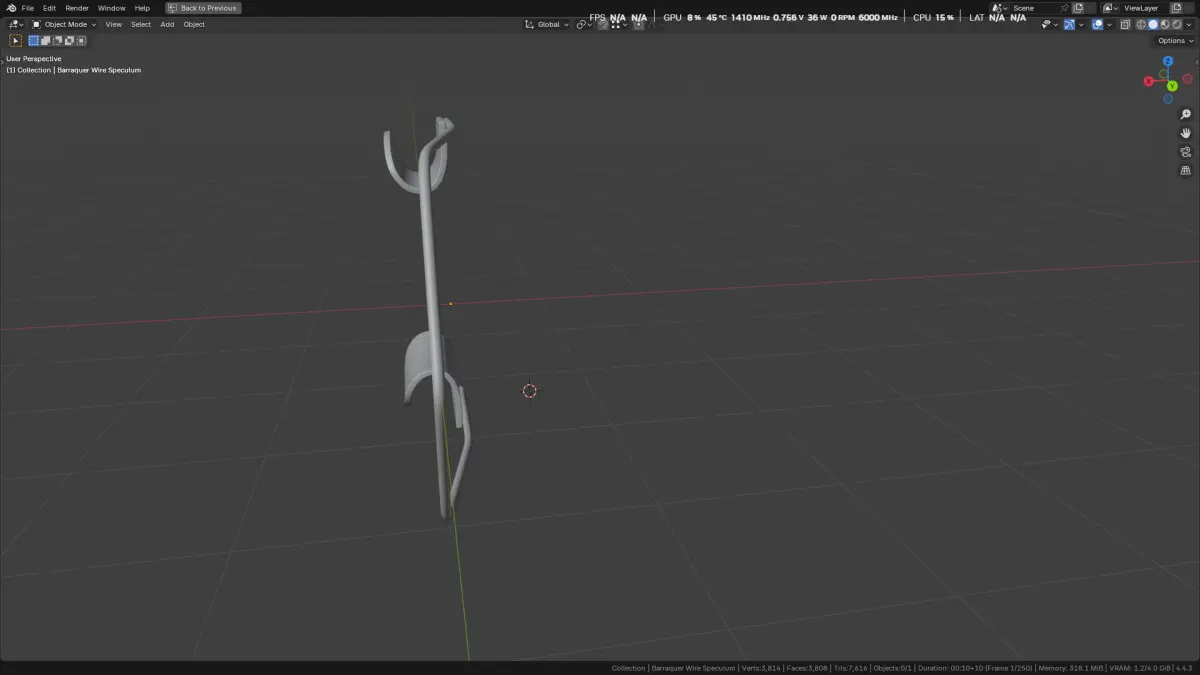The width and height of the screenshot is (1200, 675).
Task: Click the Scene name field
Action: point(1035,8)
